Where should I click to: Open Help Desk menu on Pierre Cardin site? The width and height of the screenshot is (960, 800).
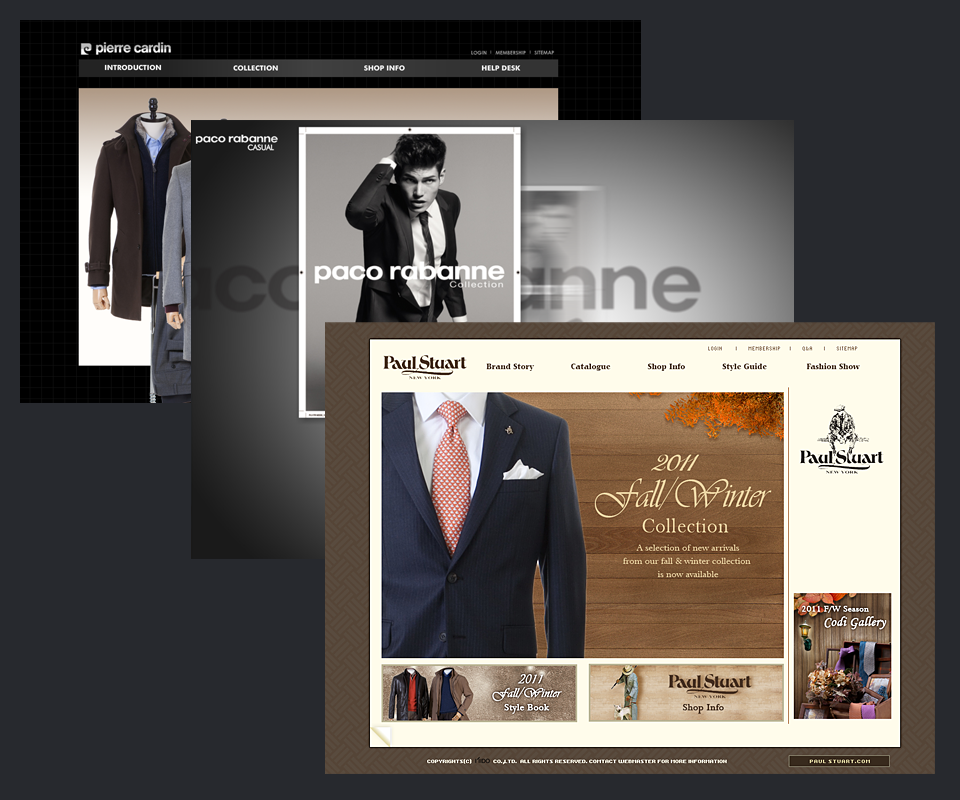coord(501,68)
